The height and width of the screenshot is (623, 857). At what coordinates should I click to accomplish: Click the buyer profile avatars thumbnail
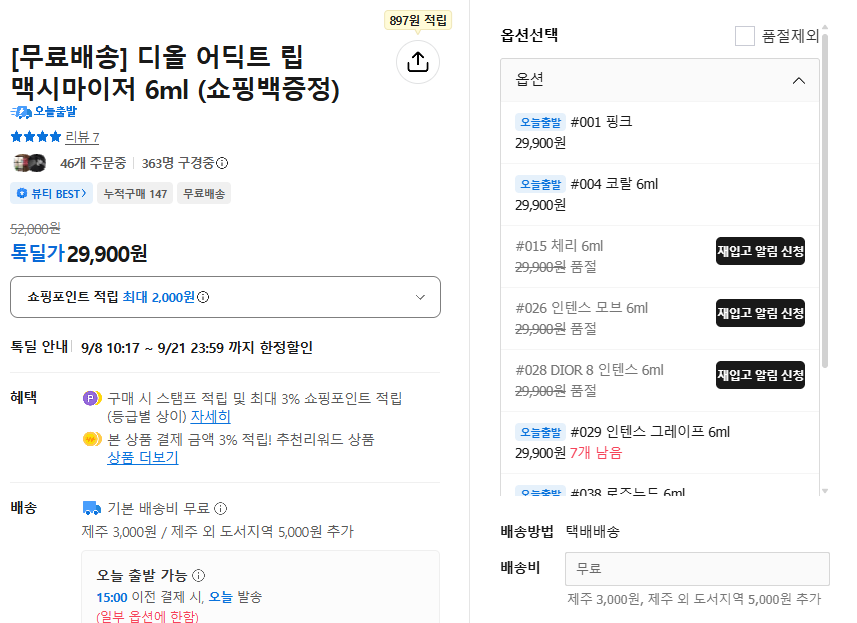[x=30, y=163]
